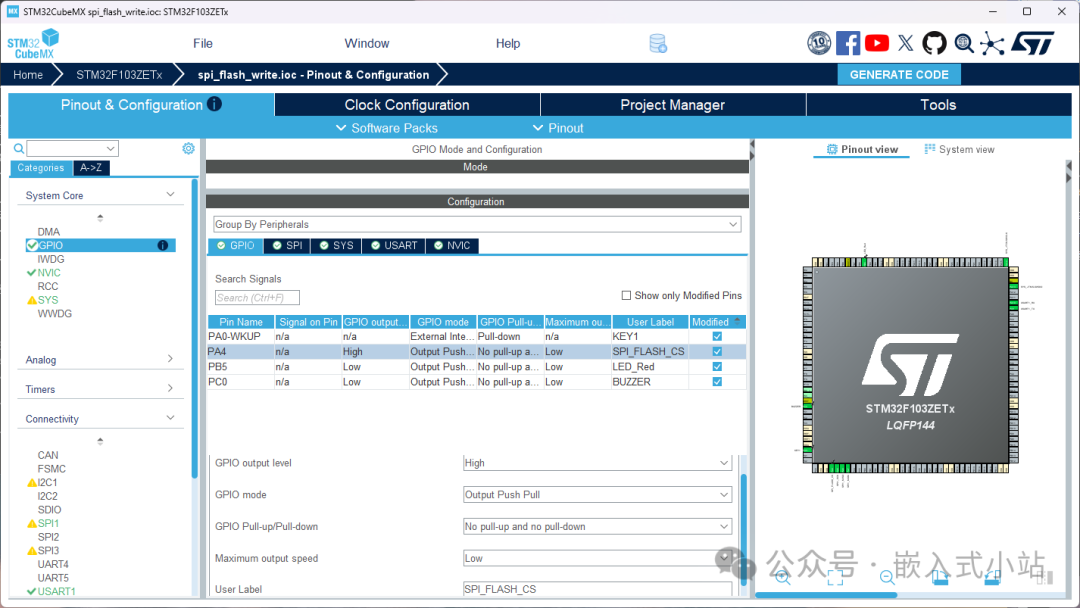Switch to Tools tab
Image resolution: width=1080 pixels, height=608 pixels.
point(938,105)
